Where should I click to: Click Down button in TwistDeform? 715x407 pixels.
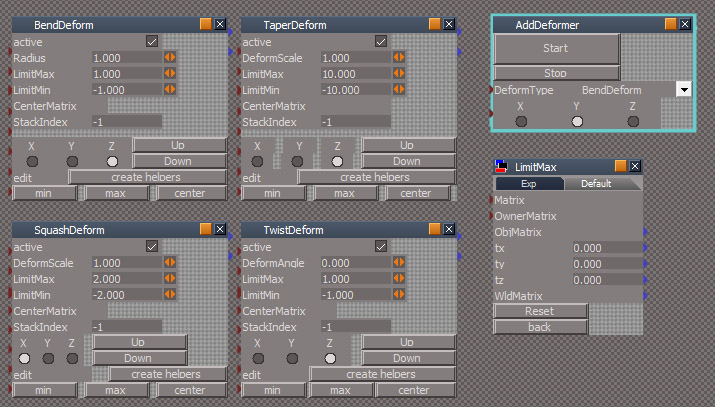click(x=408, y=358)
